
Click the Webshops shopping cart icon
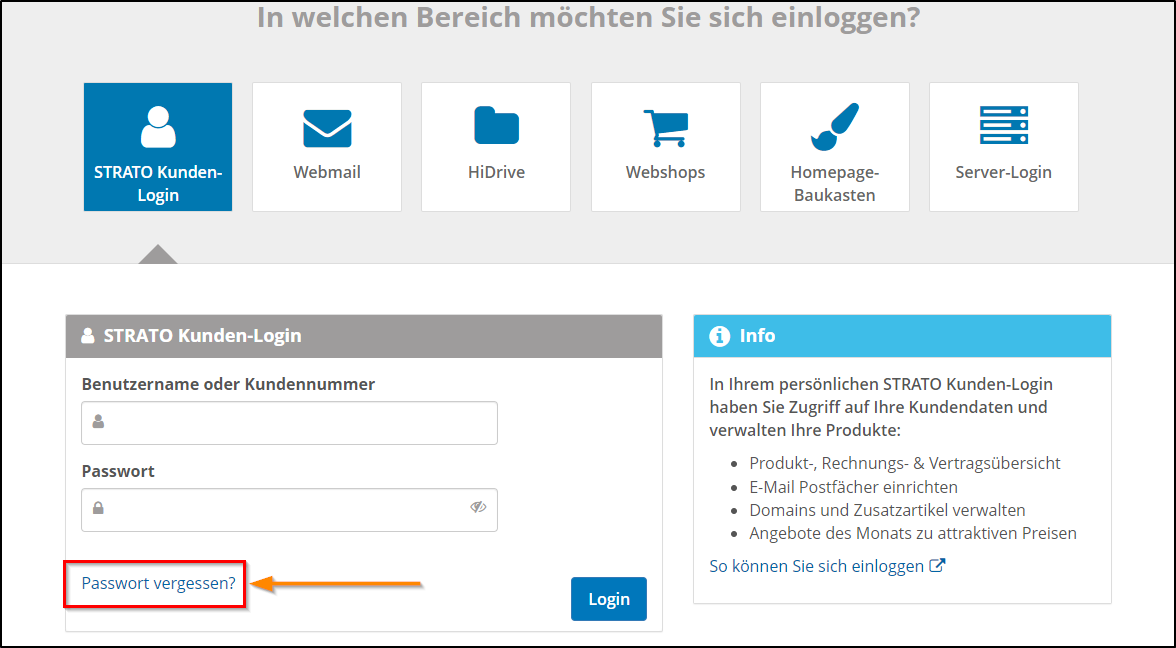(x=665, y=128)
